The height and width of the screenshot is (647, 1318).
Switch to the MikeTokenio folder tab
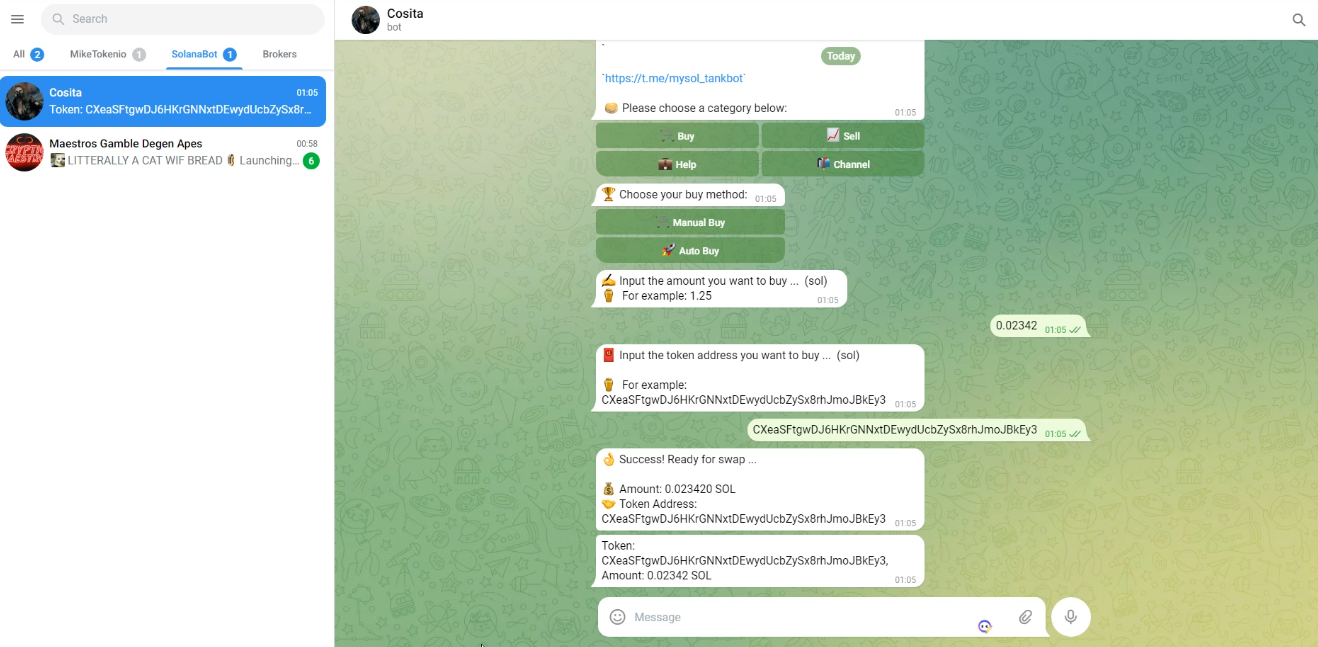[107, 54]
